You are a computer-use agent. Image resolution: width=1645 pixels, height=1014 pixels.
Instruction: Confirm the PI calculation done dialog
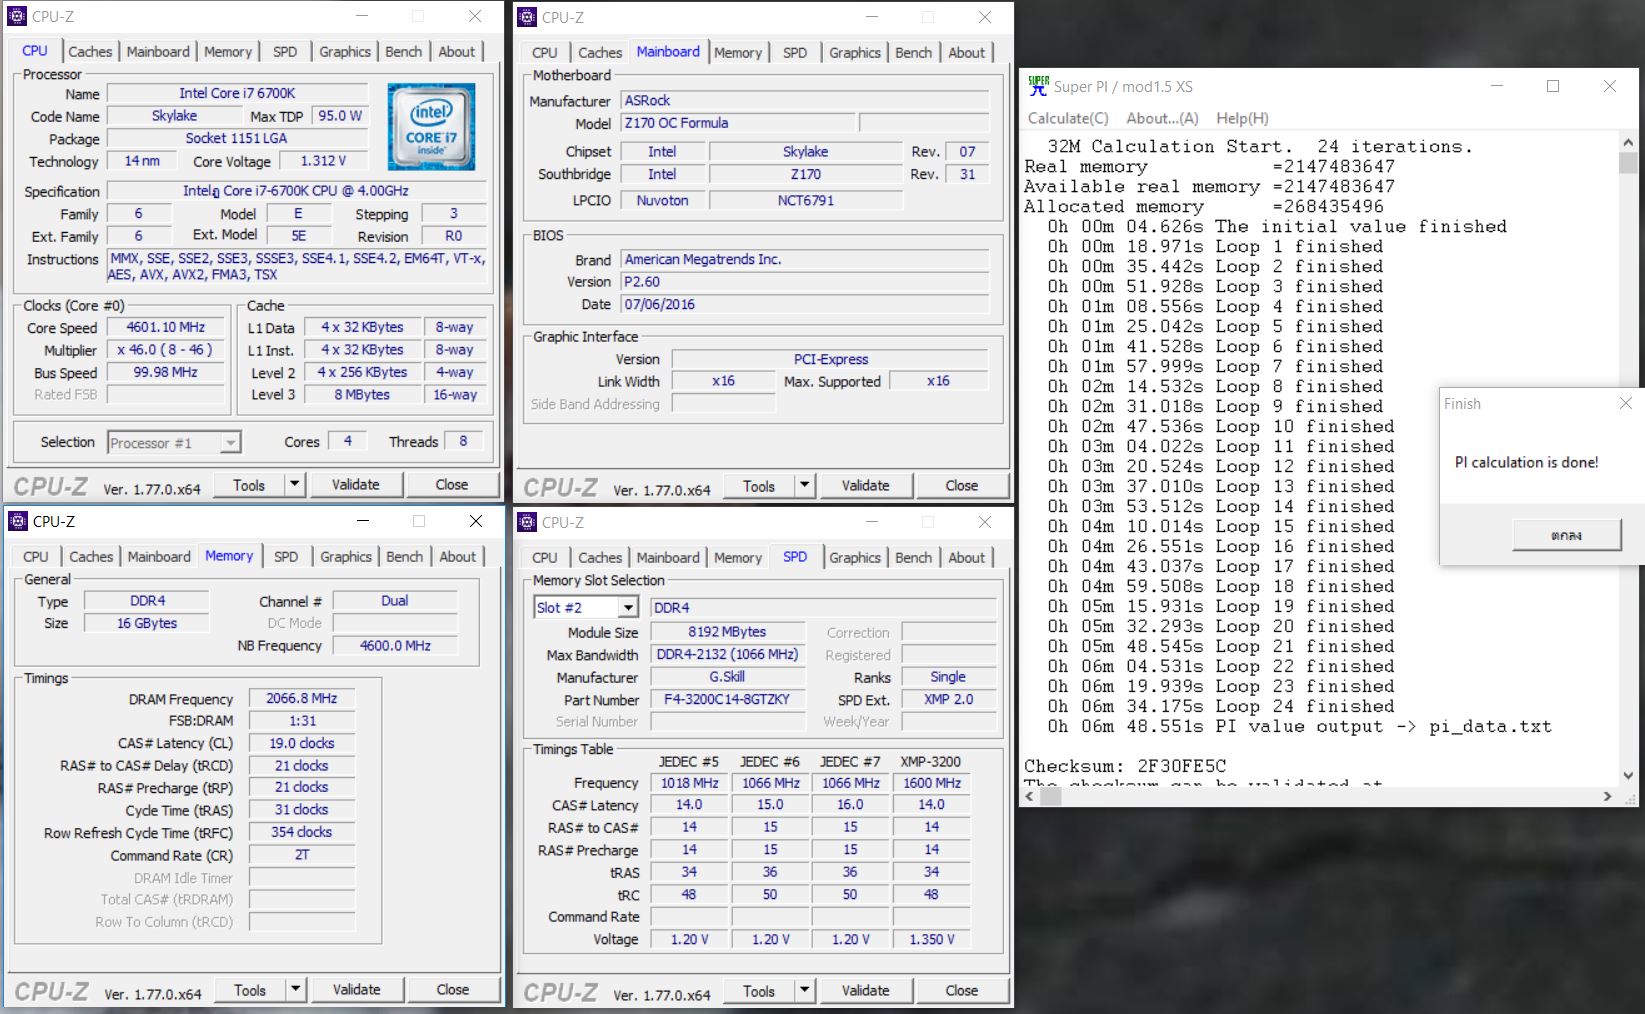tap(1566, 536)
